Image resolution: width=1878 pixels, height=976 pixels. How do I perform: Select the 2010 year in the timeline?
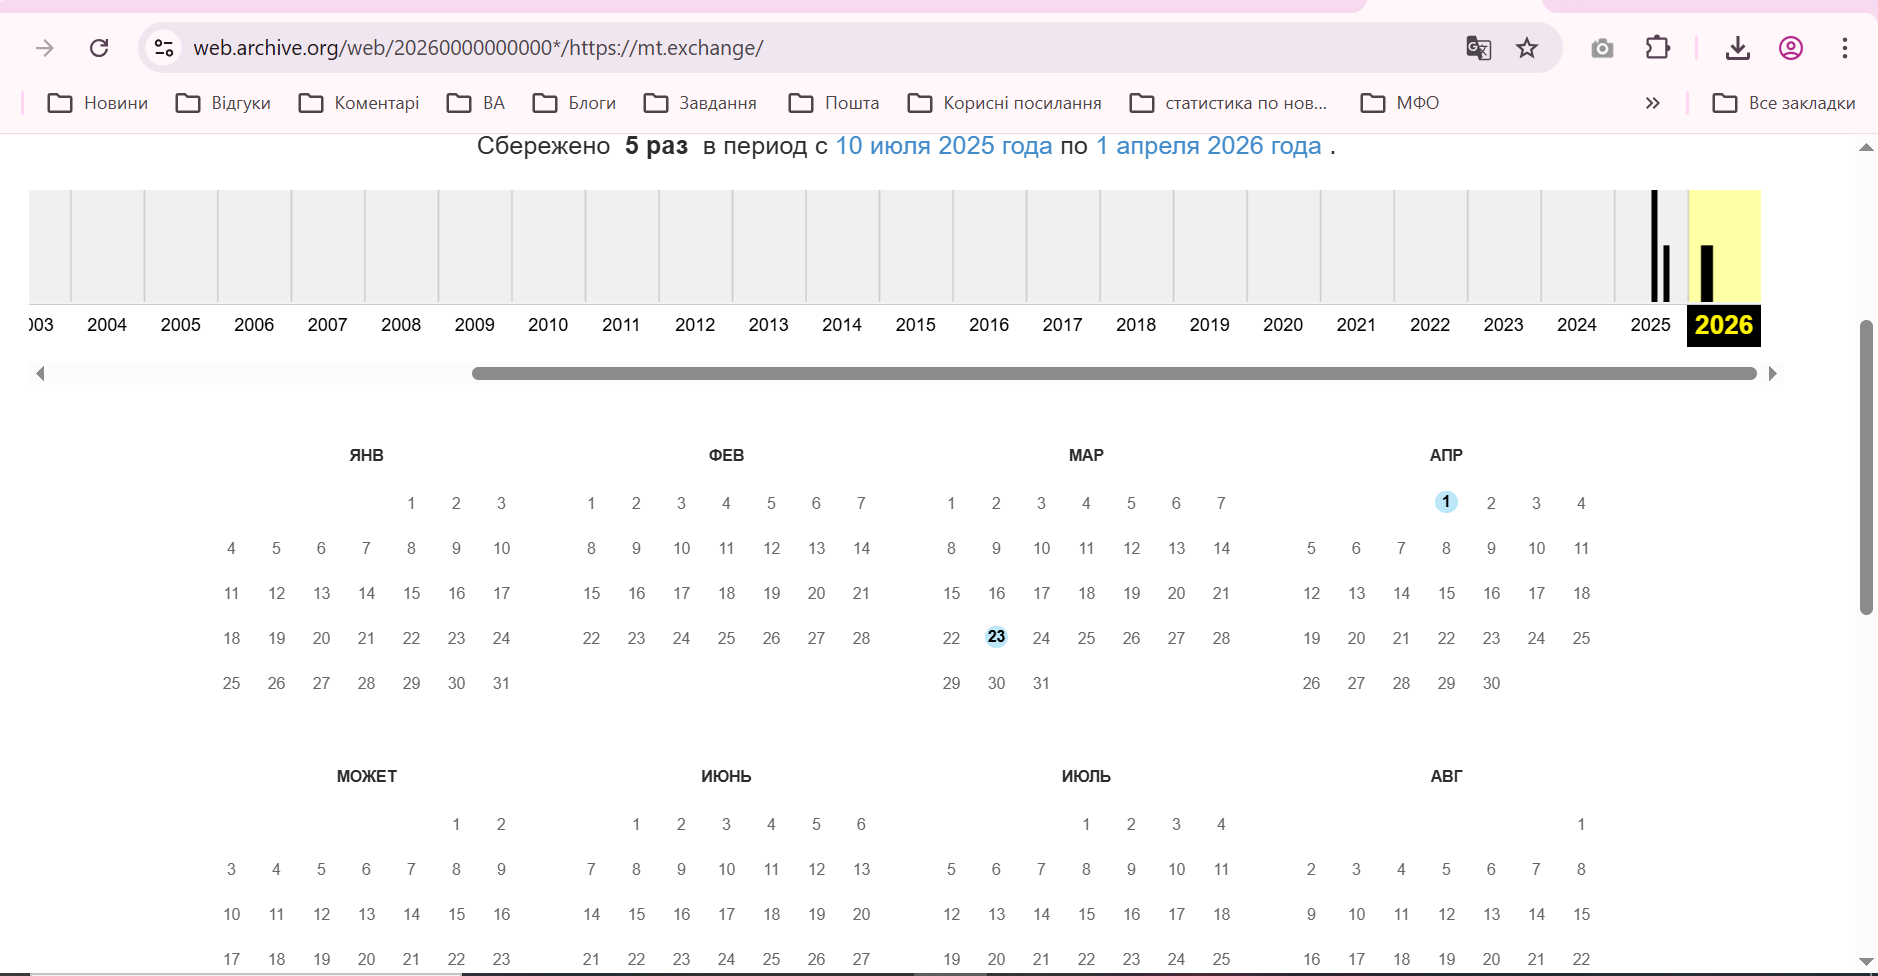click(x=548, y=325)
